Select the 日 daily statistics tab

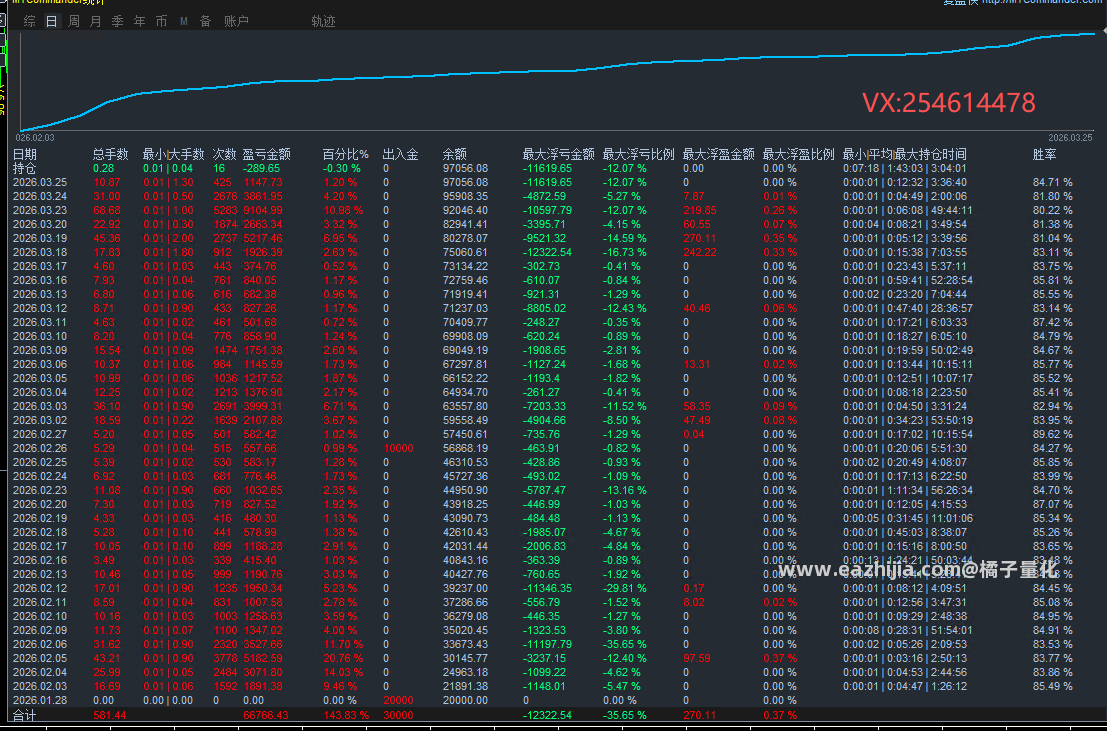52,21
